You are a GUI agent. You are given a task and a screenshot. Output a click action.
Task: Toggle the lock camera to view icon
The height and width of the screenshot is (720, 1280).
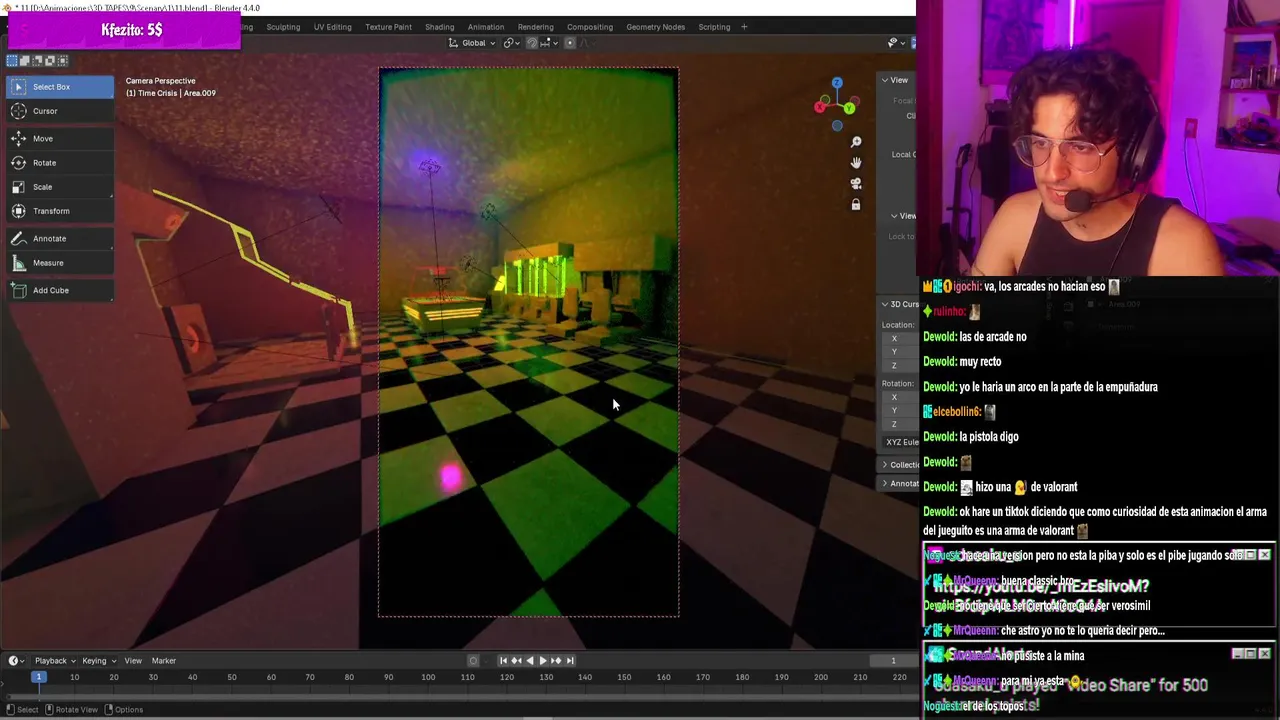tap(856, 205)
